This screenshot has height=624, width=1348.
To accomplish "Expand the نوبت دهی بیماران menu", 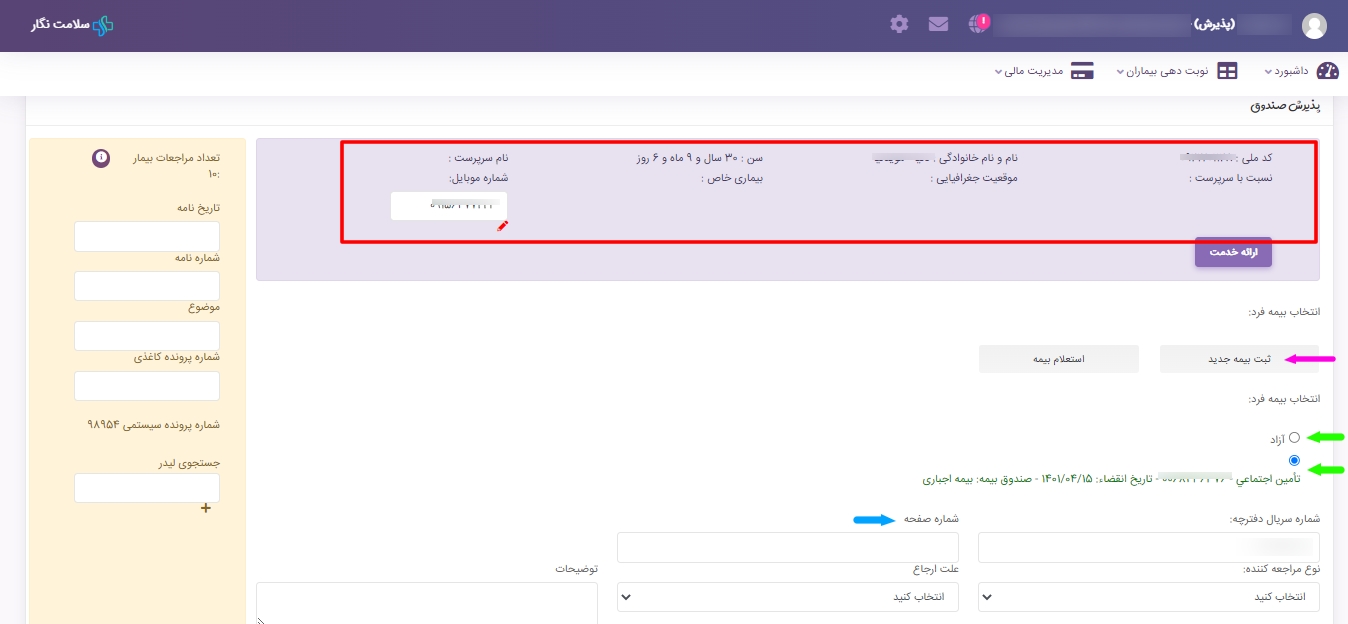I will pos(1177,71).
